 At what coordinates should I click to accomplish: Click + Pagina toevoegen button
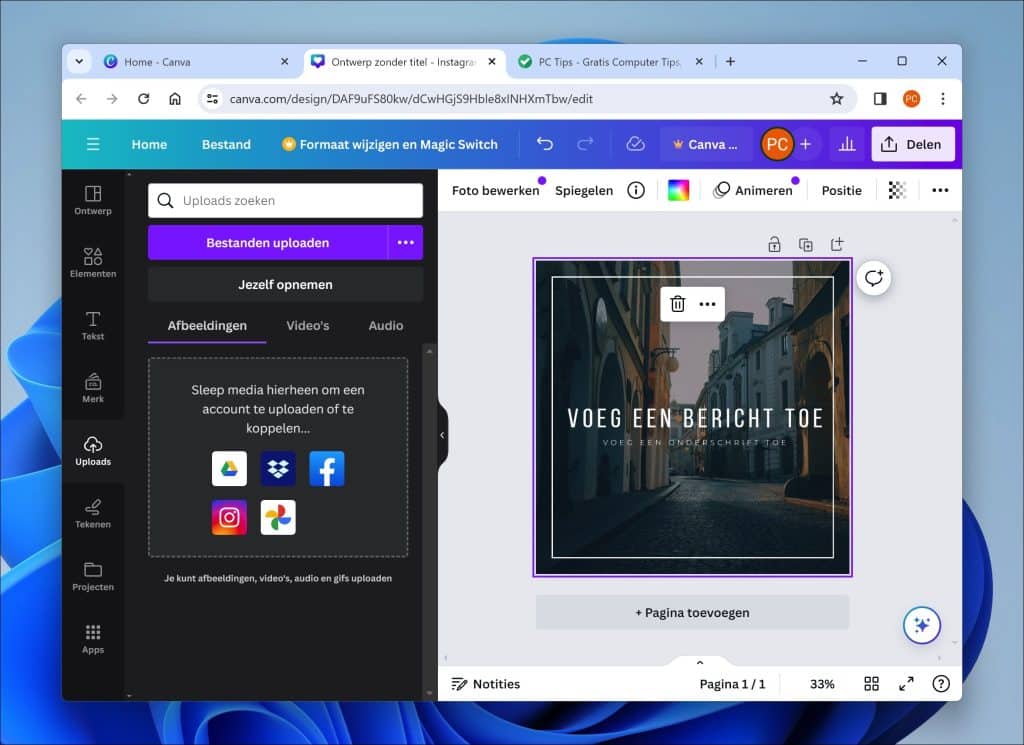(692, 612)
